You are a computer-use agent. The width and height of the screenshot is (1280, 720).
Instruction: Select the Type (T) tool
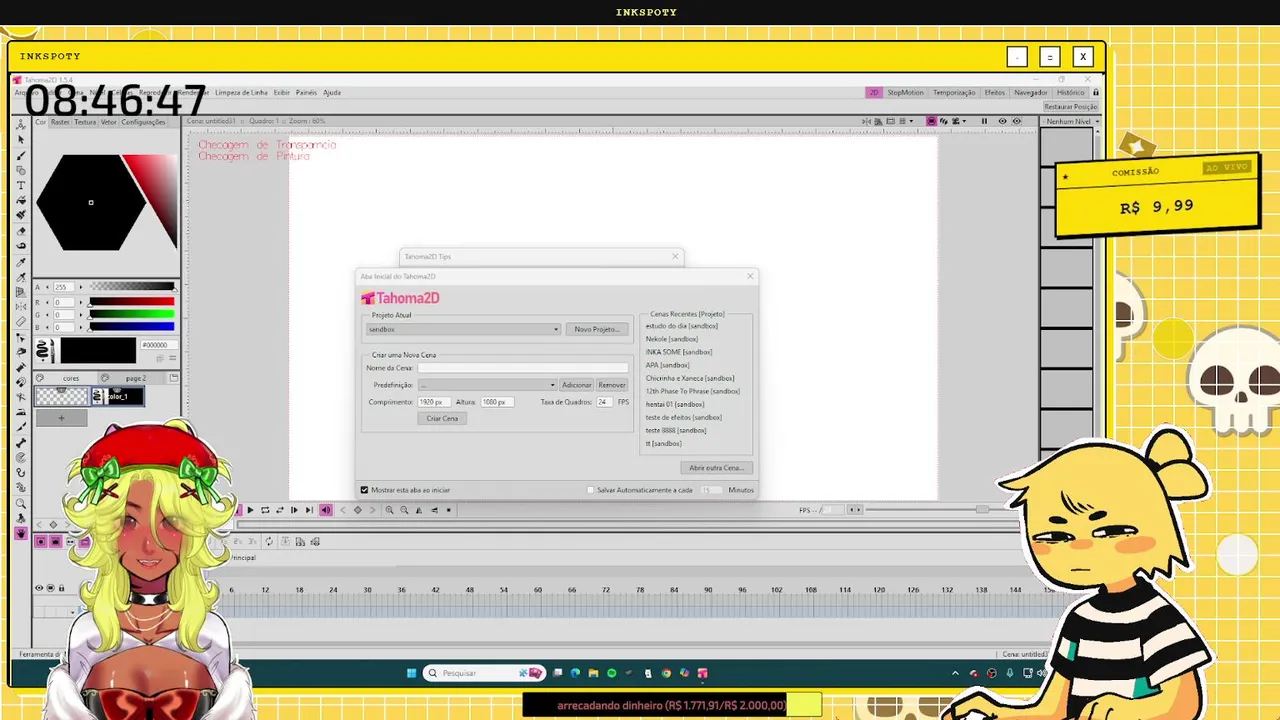20,185
